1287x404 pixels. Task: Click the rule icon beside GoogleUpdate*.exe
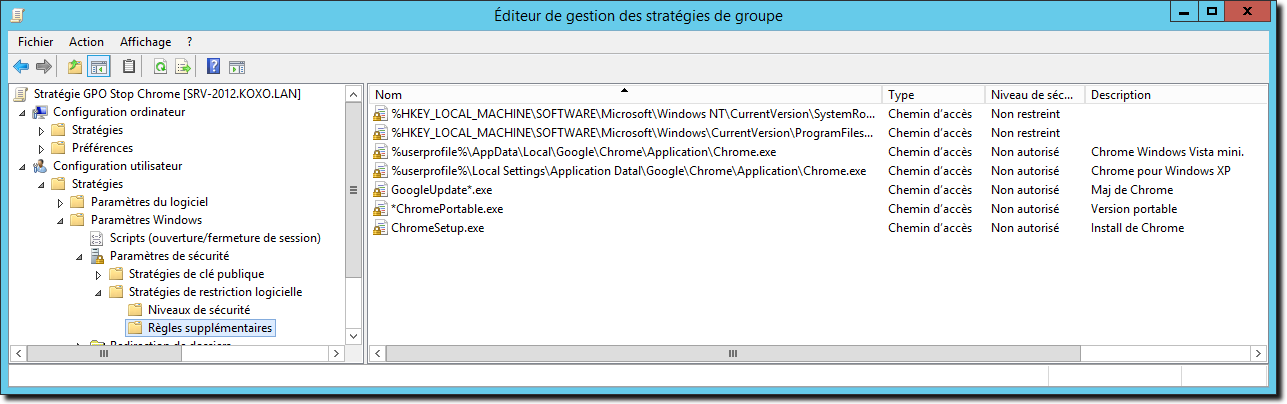[x=380, y=190]
